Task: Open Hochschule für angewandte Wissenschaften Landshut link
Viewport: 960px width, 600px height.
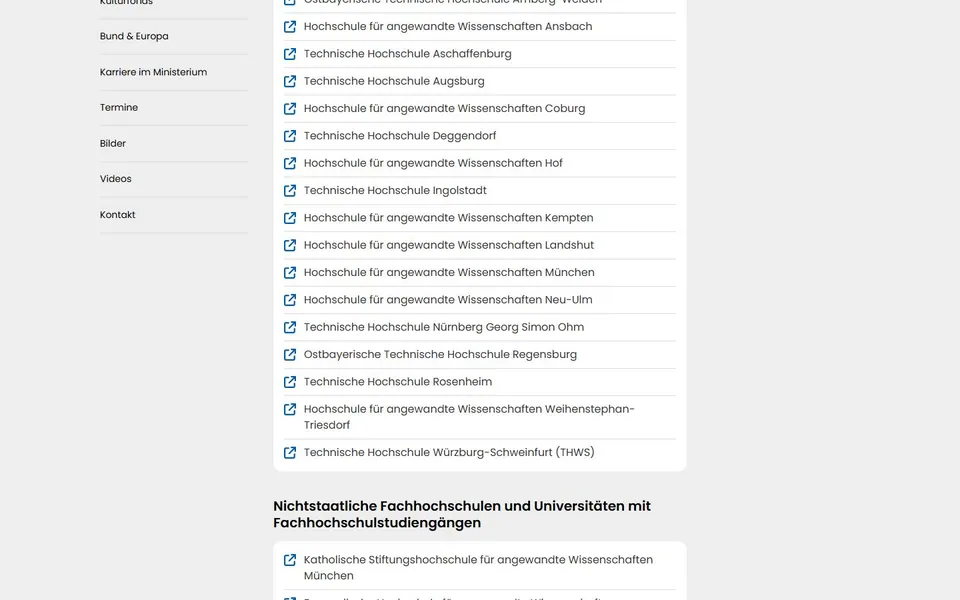Action: pos(449,245)
